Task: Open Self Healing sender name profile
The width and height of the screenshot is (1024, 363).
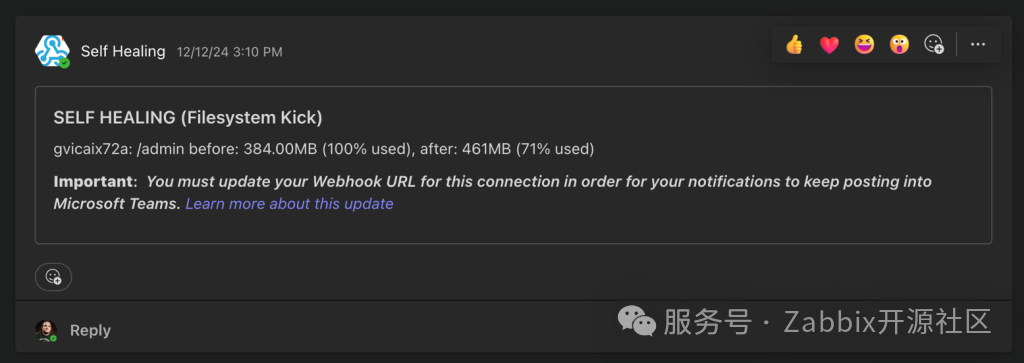Action: pyautogui.click(x=123, y=52)
